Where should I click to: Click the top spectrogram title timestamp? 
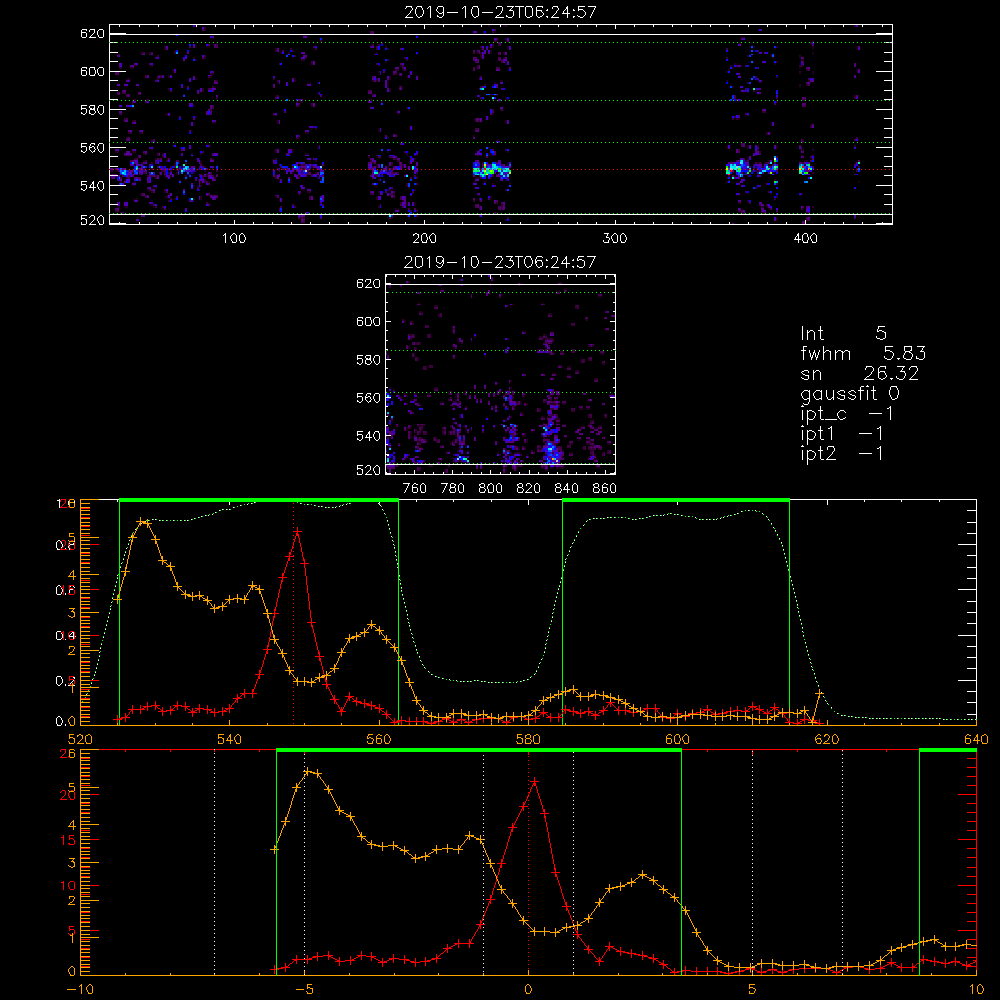(500, 11)
